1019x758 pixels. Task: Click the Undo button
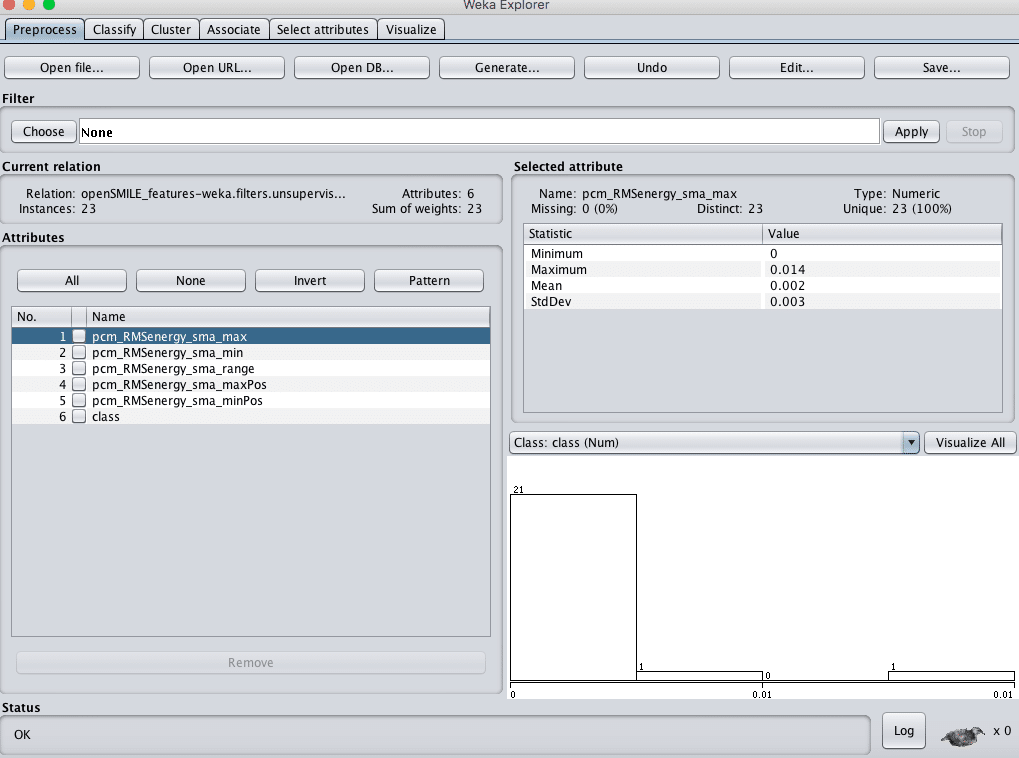pyautogui.click(x=652, y=68)
